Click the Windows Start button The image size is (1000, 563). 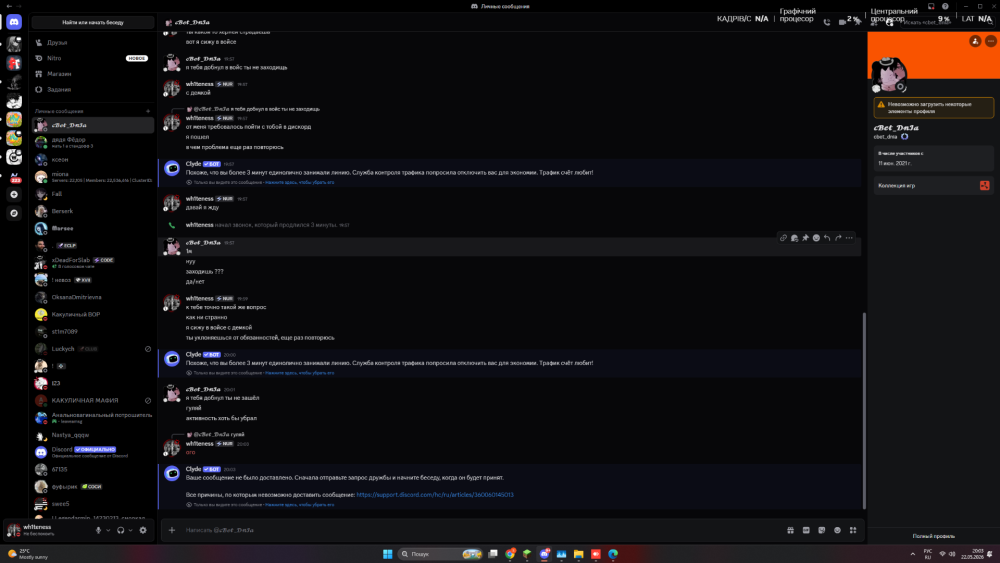(x=387, y=554)
